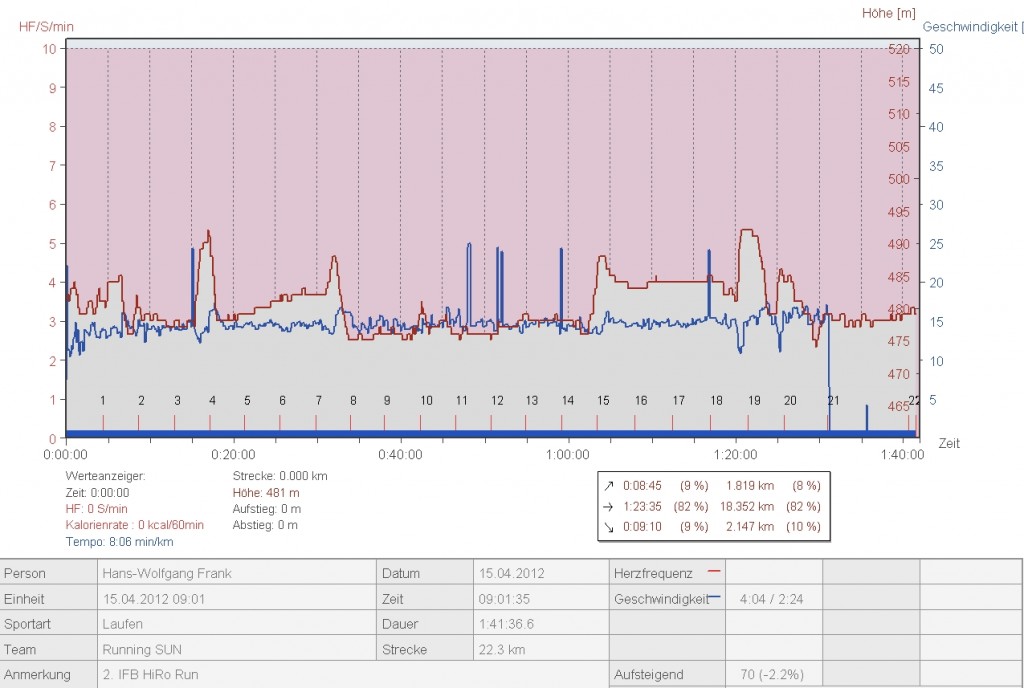This screenshot has width=1024, height=688.
Task: Click lap marker 7 on the timeline
Action: [x=318, y=401]
